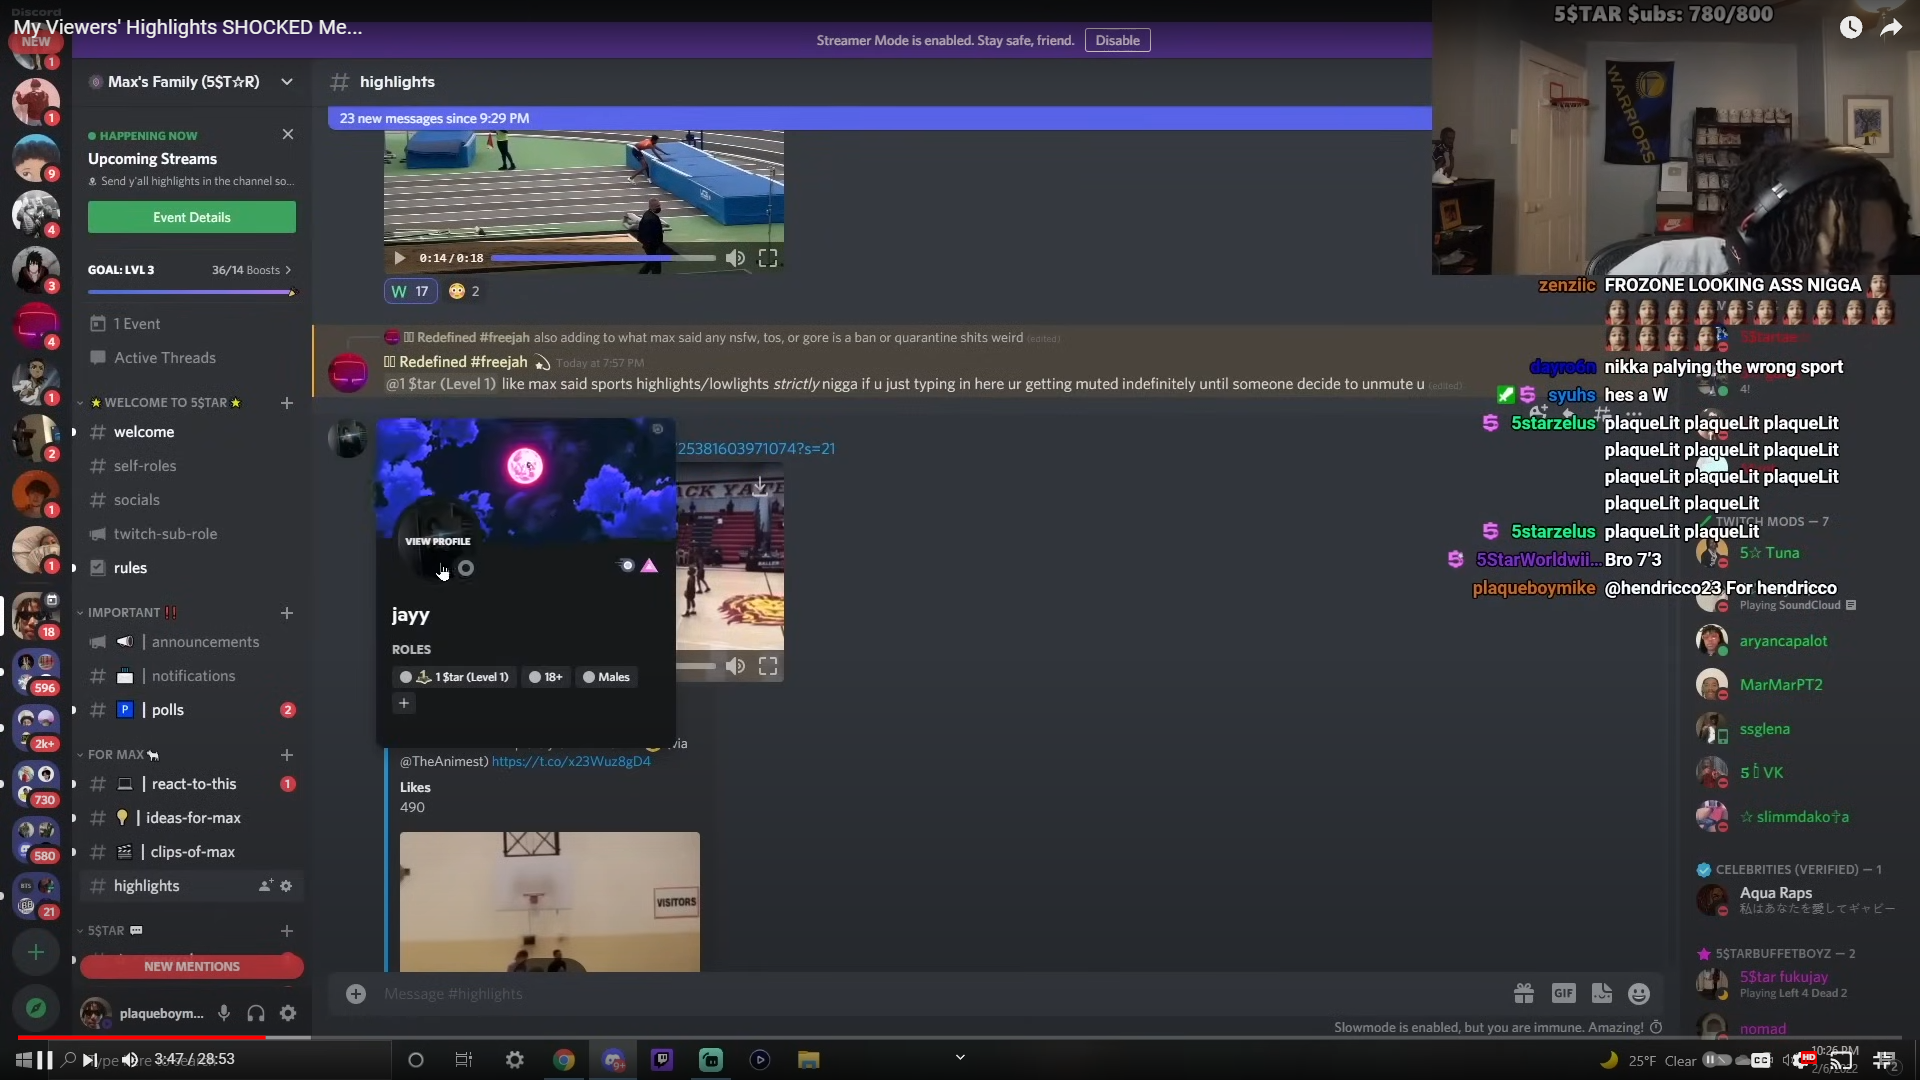This screenshot has width=1920, height=1080.
Task: Toggle the emoji reaction with 2 votes
Action: tap(464, 291)
